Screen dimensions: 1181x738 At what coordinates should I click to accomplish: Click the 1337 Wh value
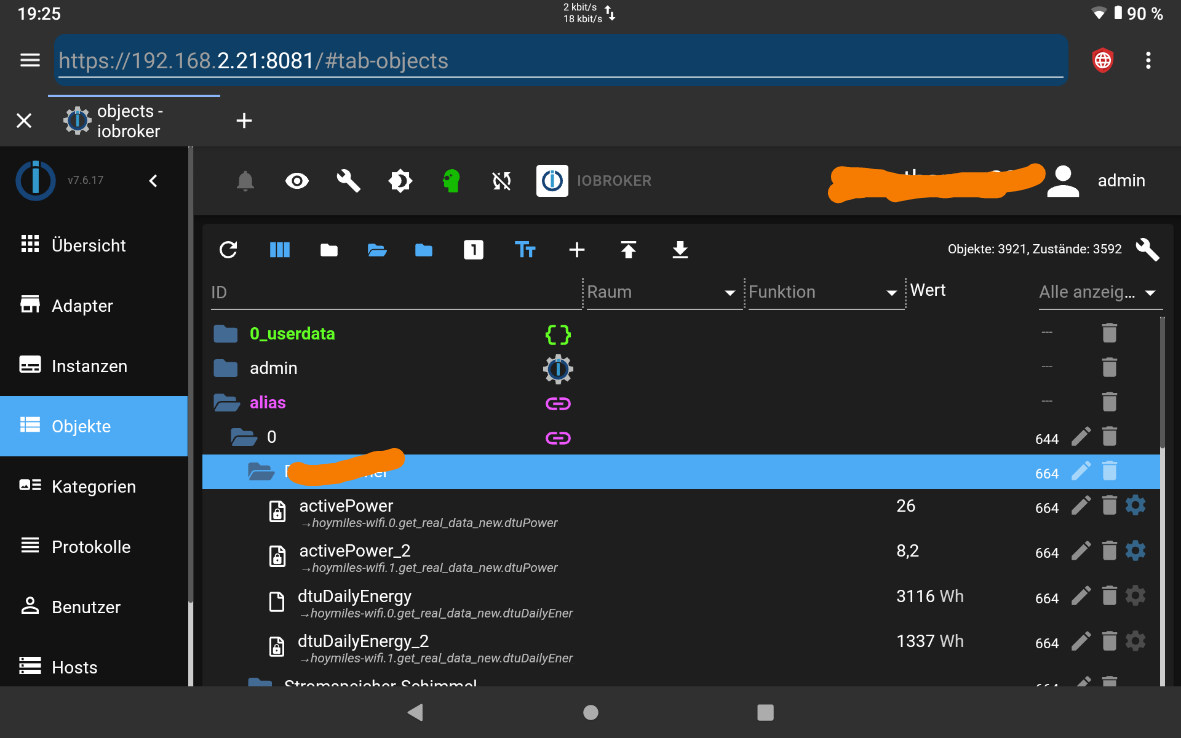point(929,642)
